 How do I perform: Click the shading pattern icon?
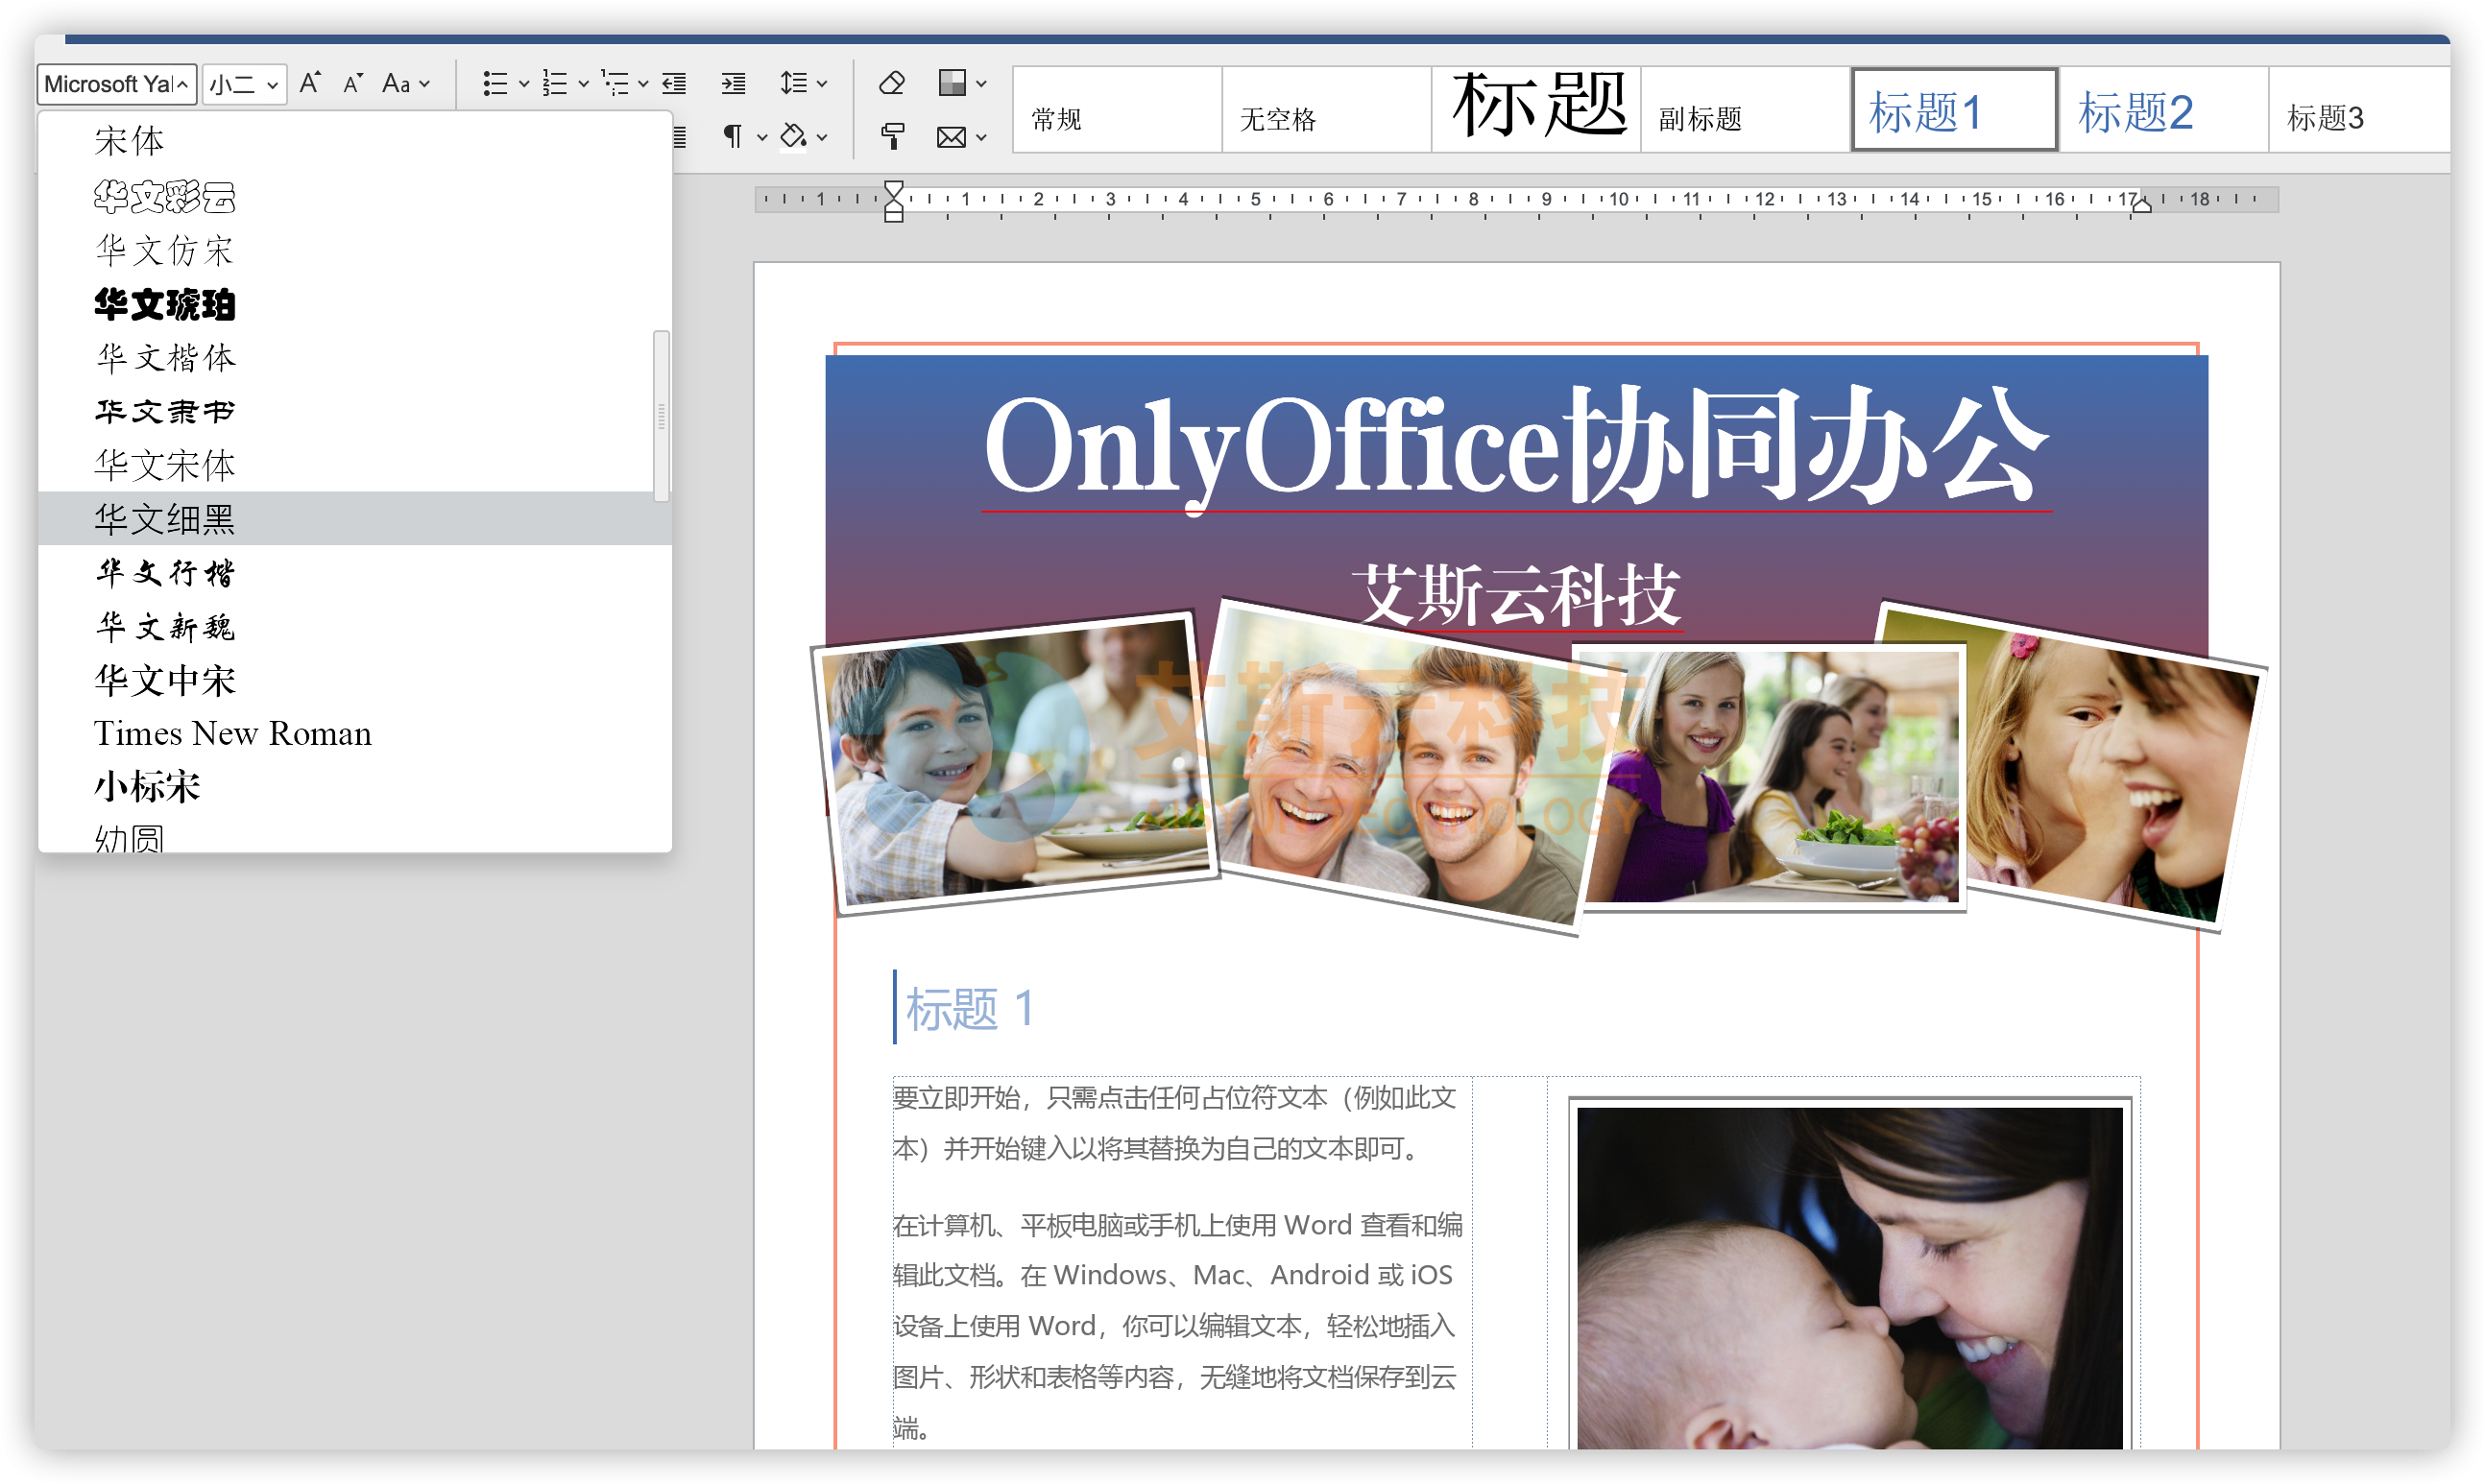(x=952, y=83)
